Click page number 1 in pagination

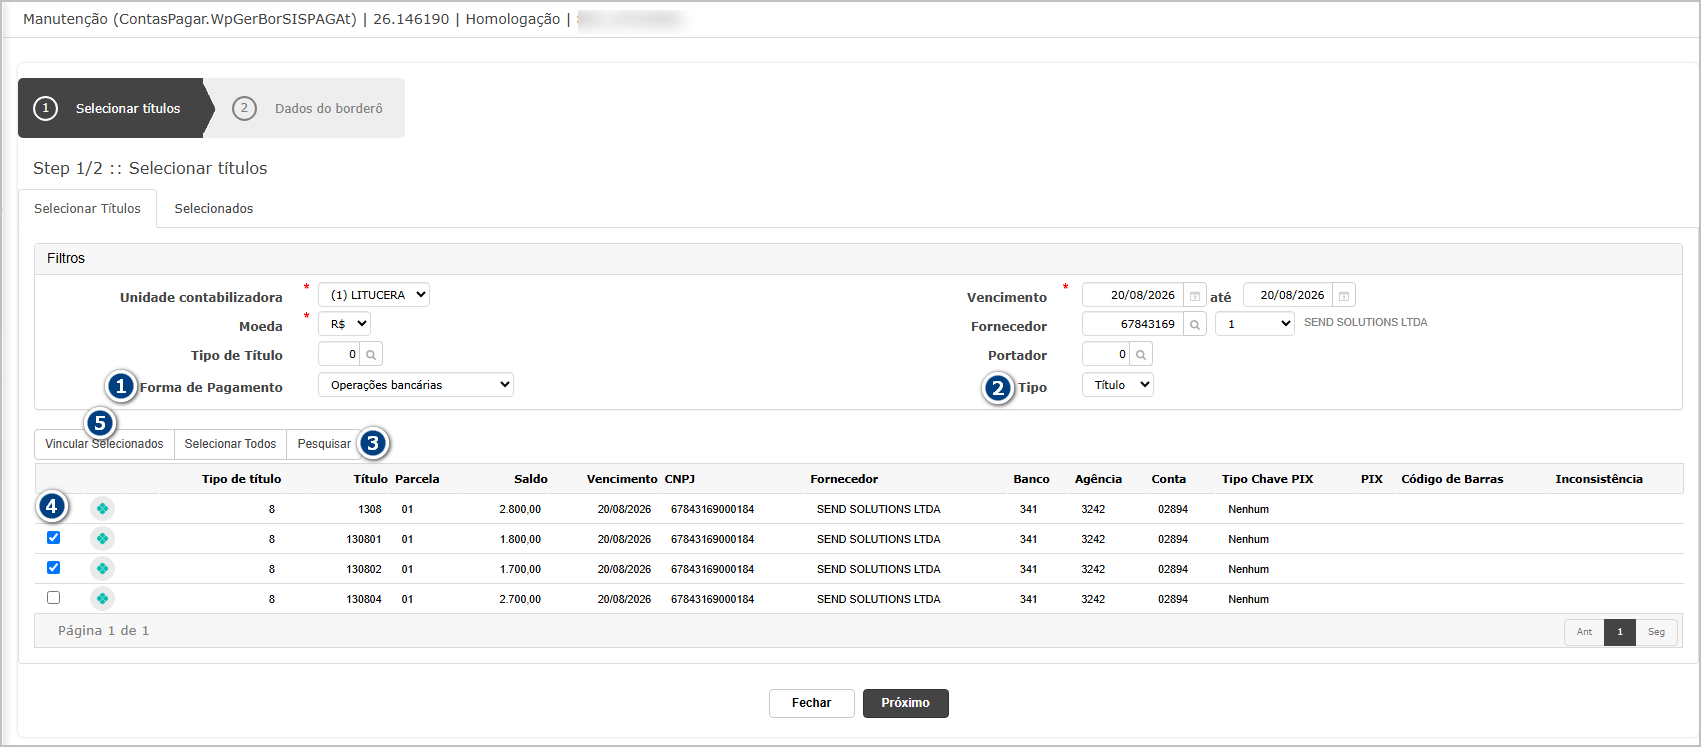[x=1620, y=632]
